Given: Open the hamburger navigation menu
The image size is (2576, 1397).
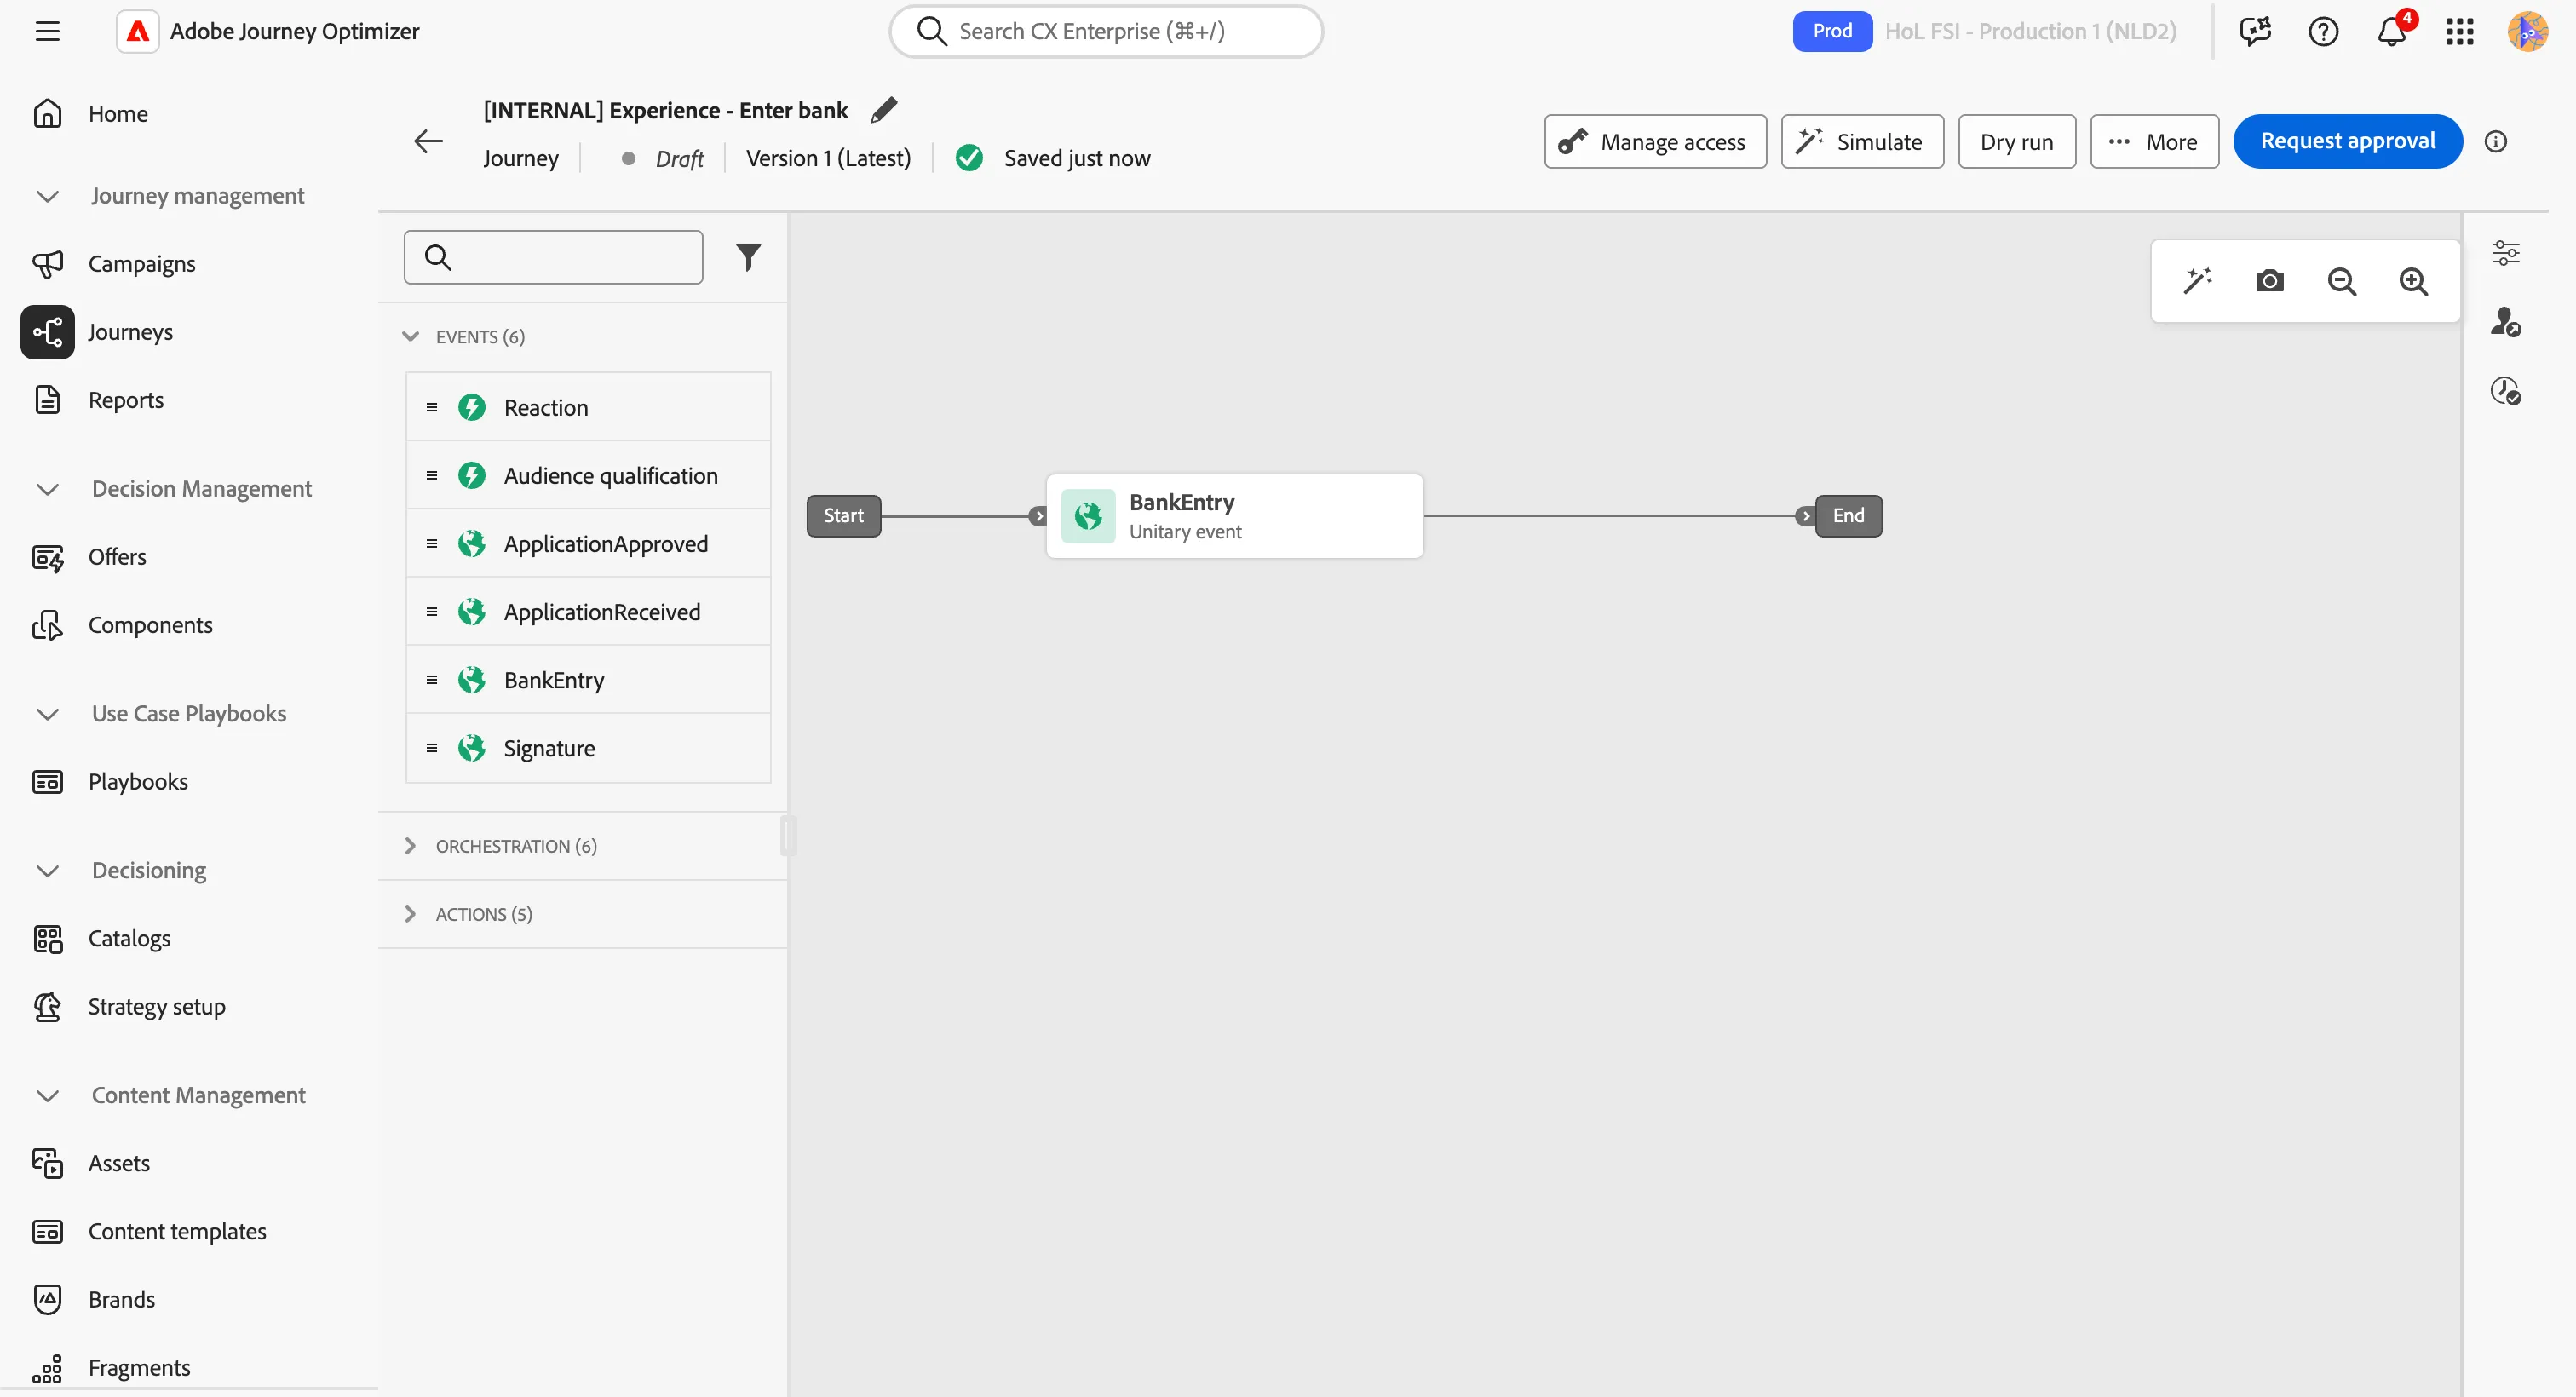Looking at the screenshot, I should point(47,31).
